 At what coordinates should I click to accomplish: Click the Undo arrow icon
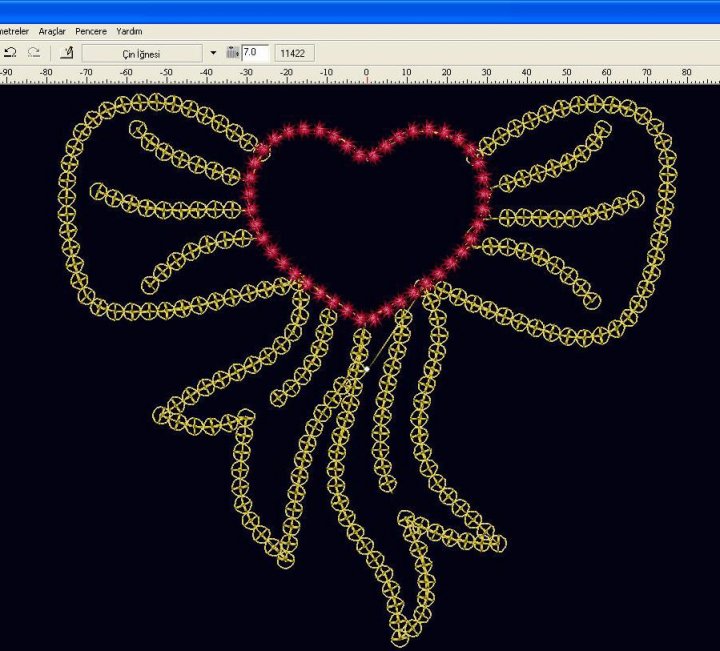pos(11,52)
